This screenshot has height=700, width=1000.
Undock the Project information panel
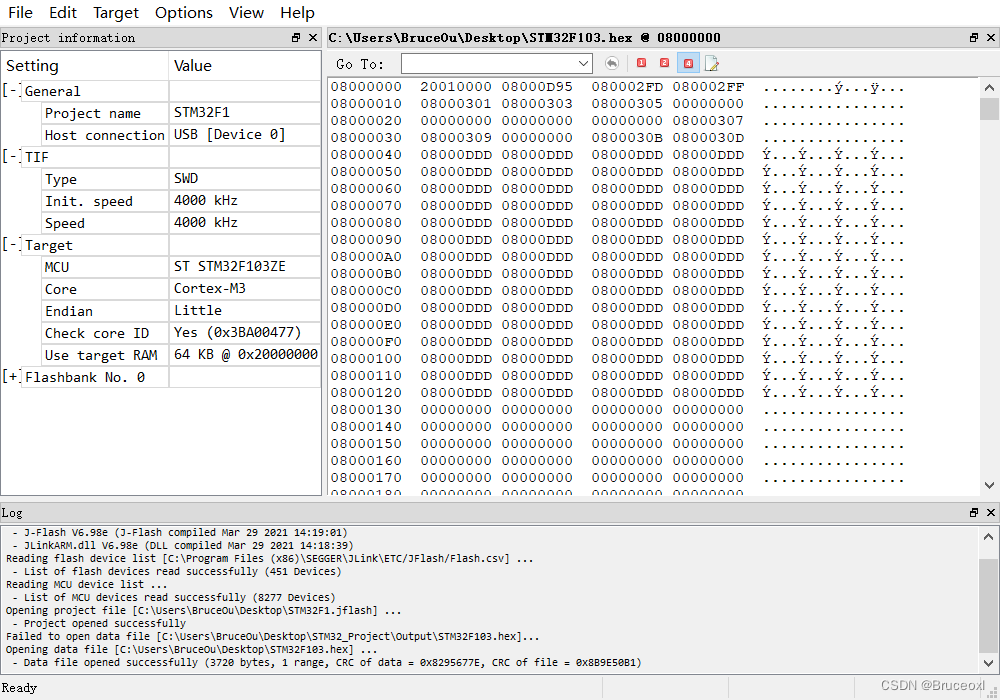coord(296,38)
